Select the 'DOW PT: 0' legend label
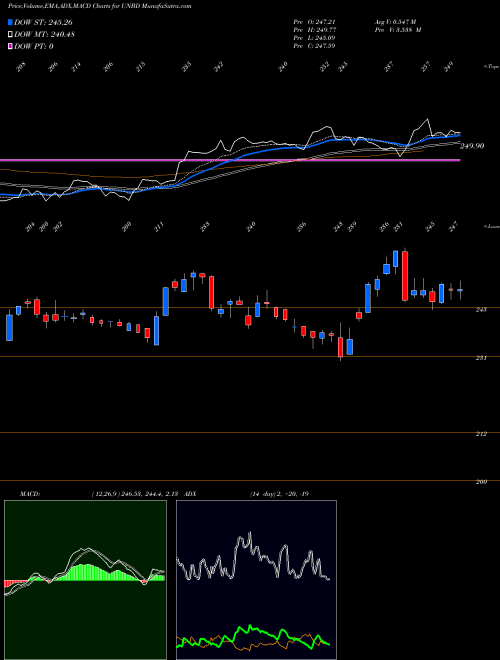500x660 pixels. [x=34, y=46]
